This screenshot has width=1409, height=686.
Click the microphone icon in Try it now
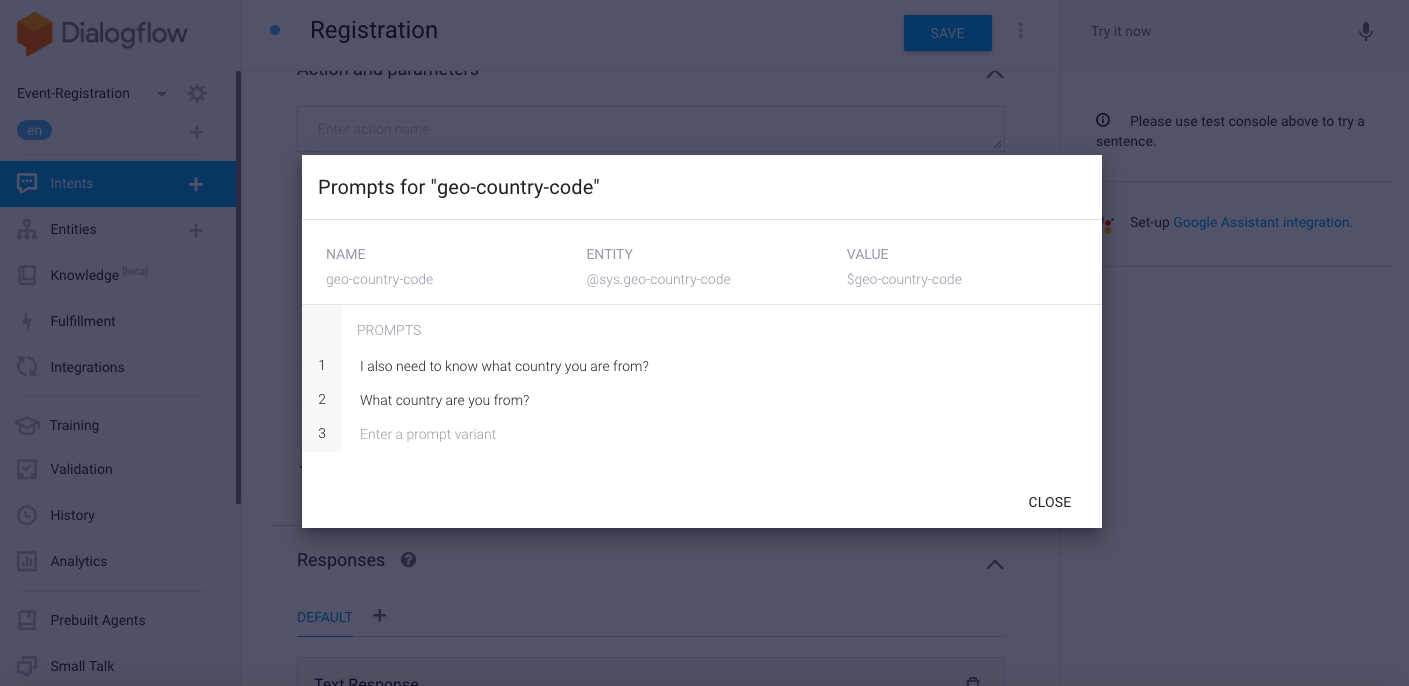(1365, 32)
